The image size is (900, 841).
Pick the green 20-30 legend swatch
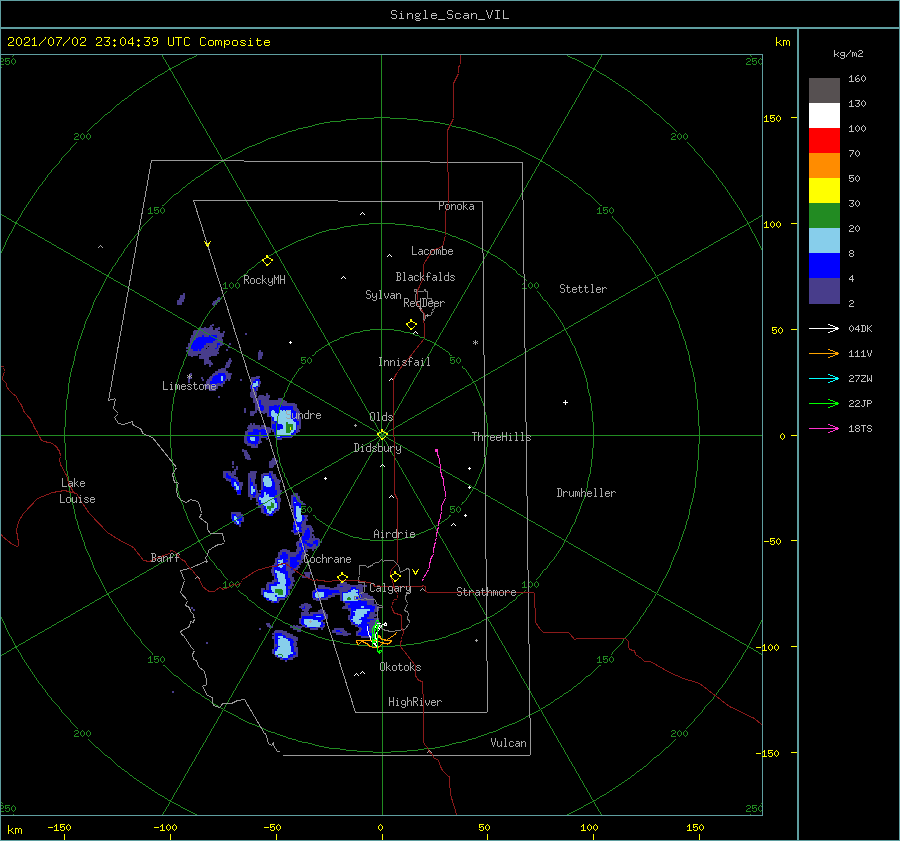click(824, 216)
